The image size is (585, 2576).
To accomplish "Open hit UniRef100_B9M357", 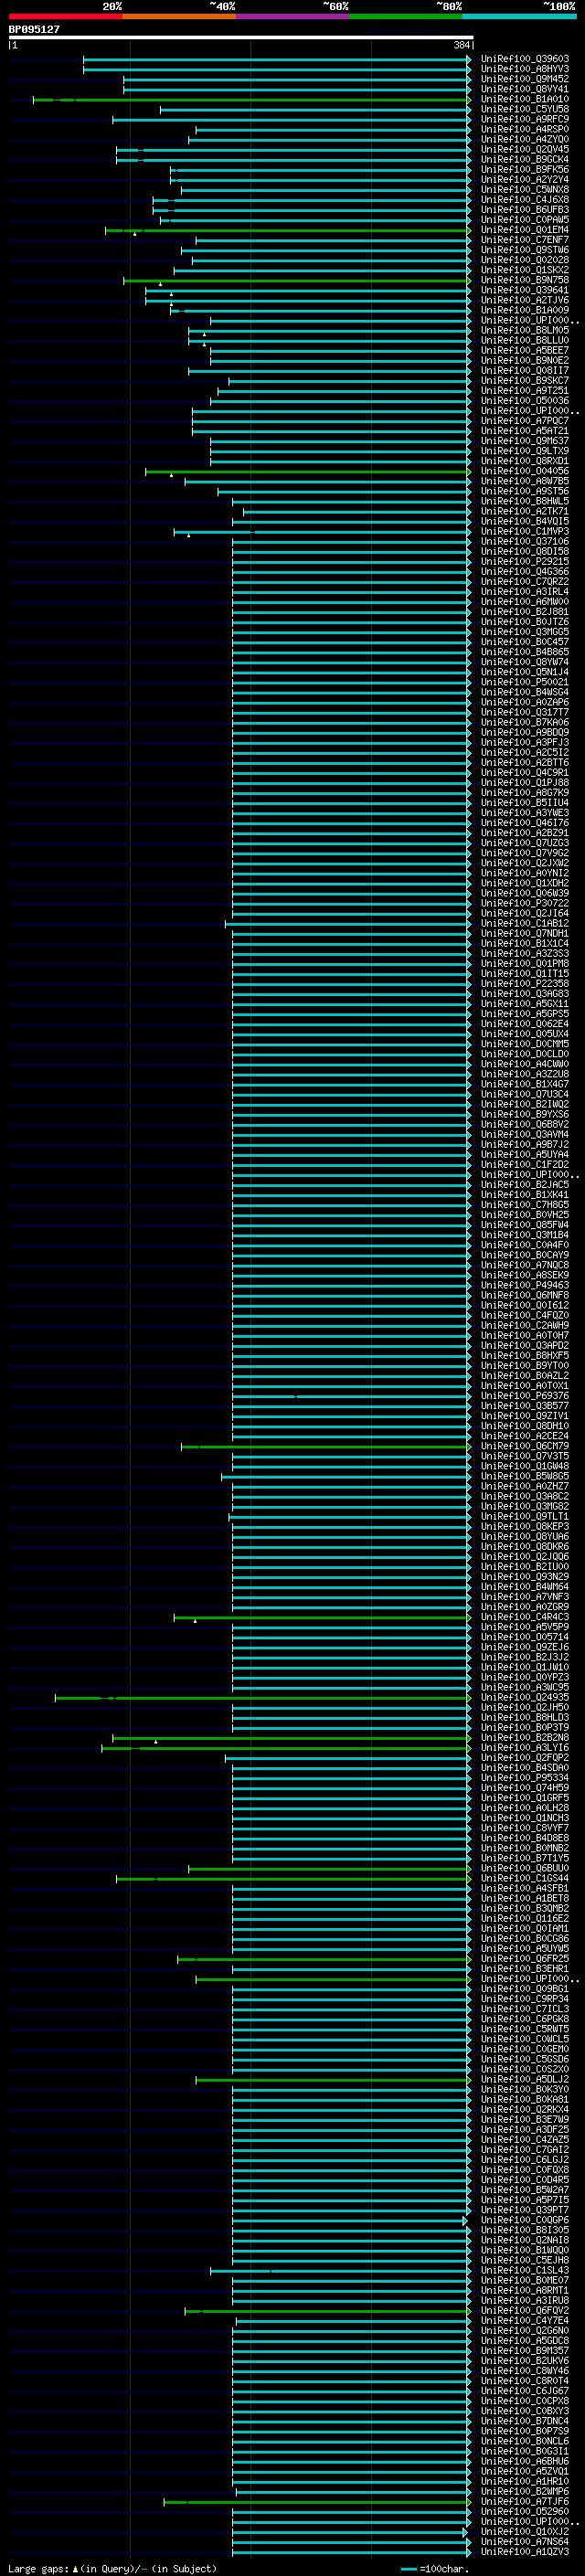I will 524,2350.
